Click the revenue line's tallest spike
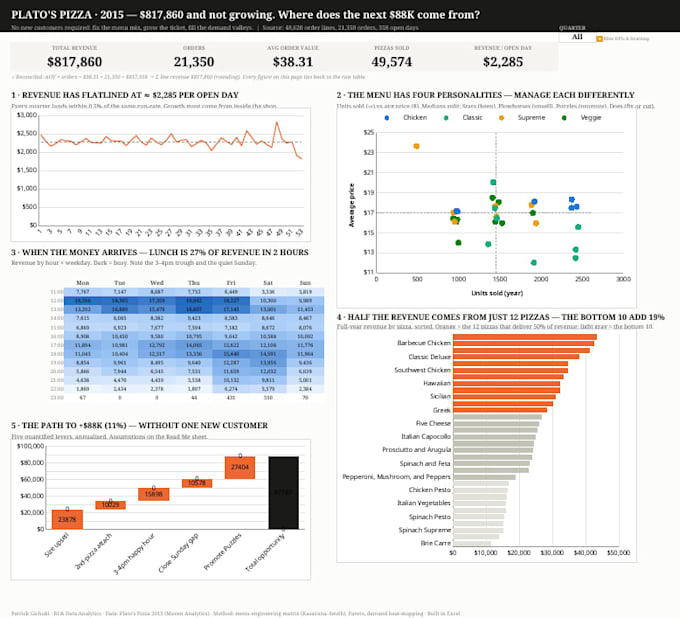The image size is (680, 618). point(277,123)
